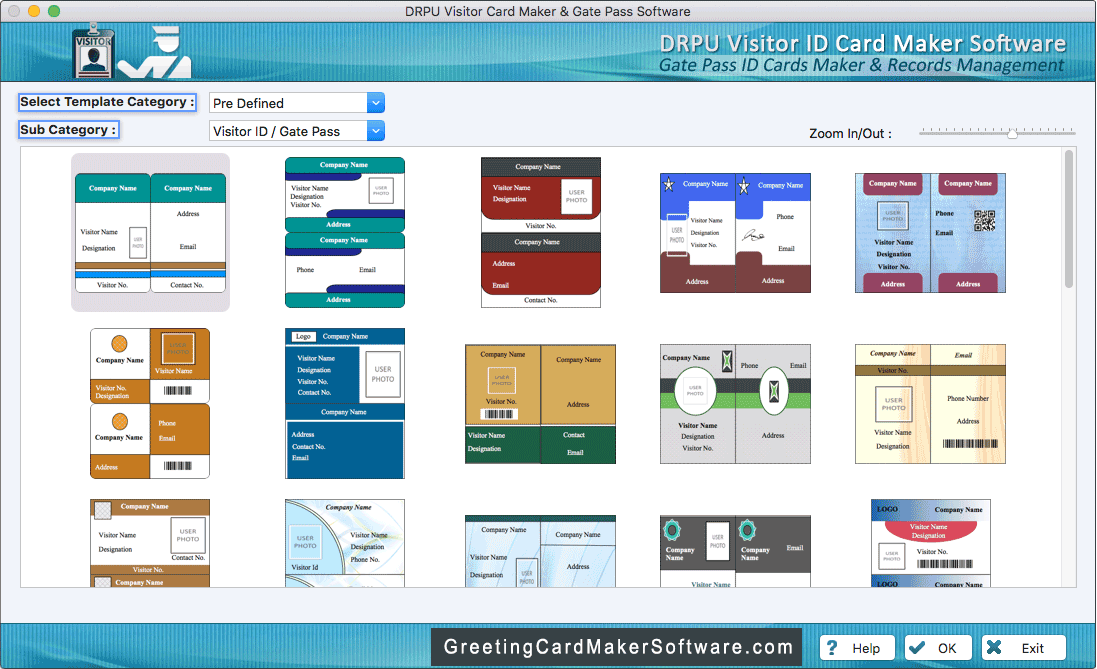This screenshot has width=1097, height=669.
Task: Adjust the Zoom In/Out slider handle
Action: [1012, 133]
